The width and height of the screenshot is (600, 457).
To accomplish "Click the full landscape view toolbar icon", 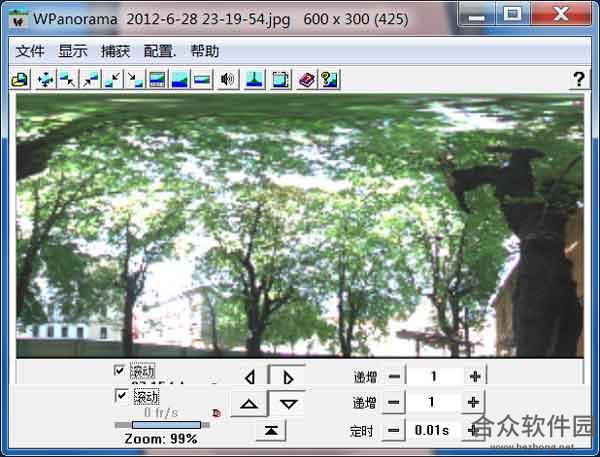I will pos(179,80).
